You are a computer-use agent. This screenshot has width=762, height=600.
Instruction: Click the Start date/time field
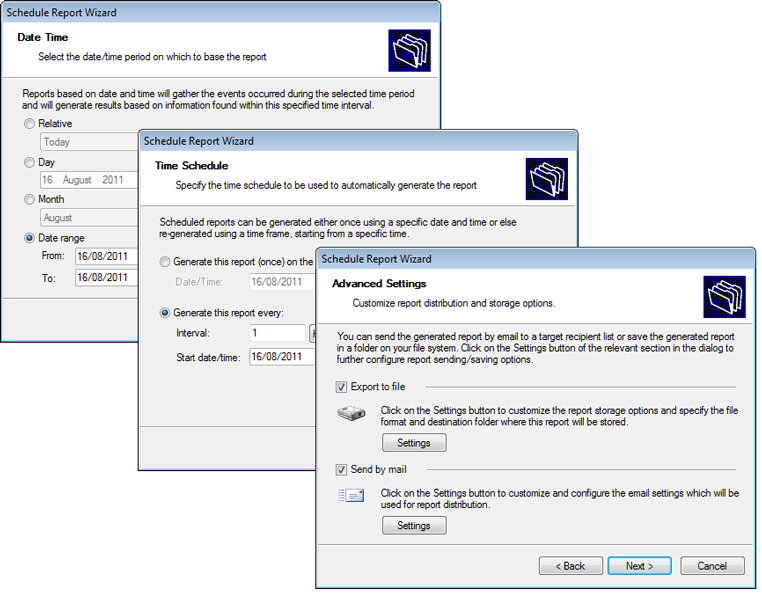pos(282,357)
